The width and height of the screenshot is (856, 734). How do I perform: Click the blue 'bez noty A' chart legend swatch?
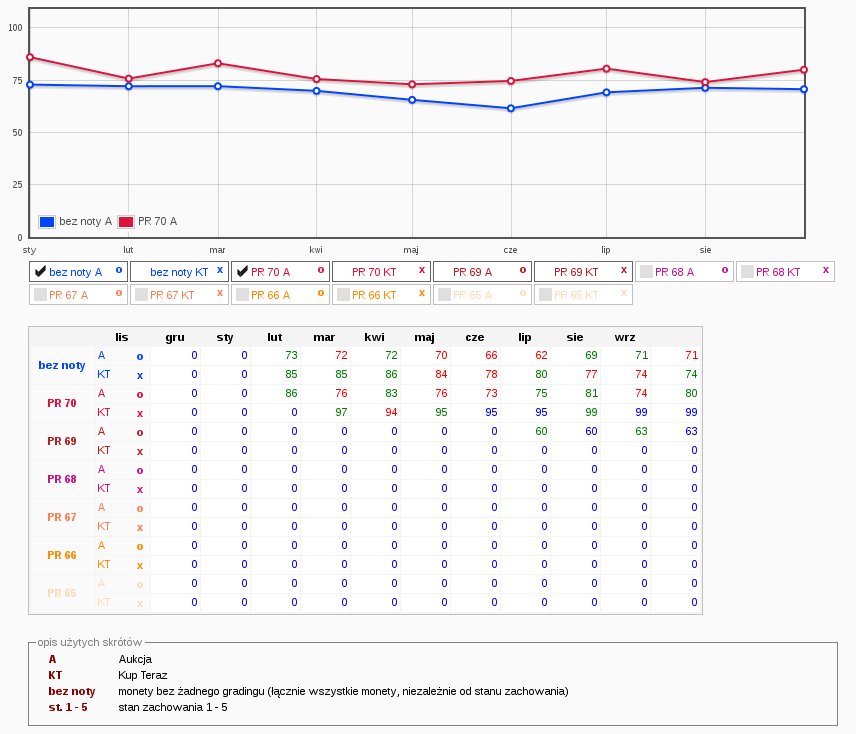click(x=48, y=221)
